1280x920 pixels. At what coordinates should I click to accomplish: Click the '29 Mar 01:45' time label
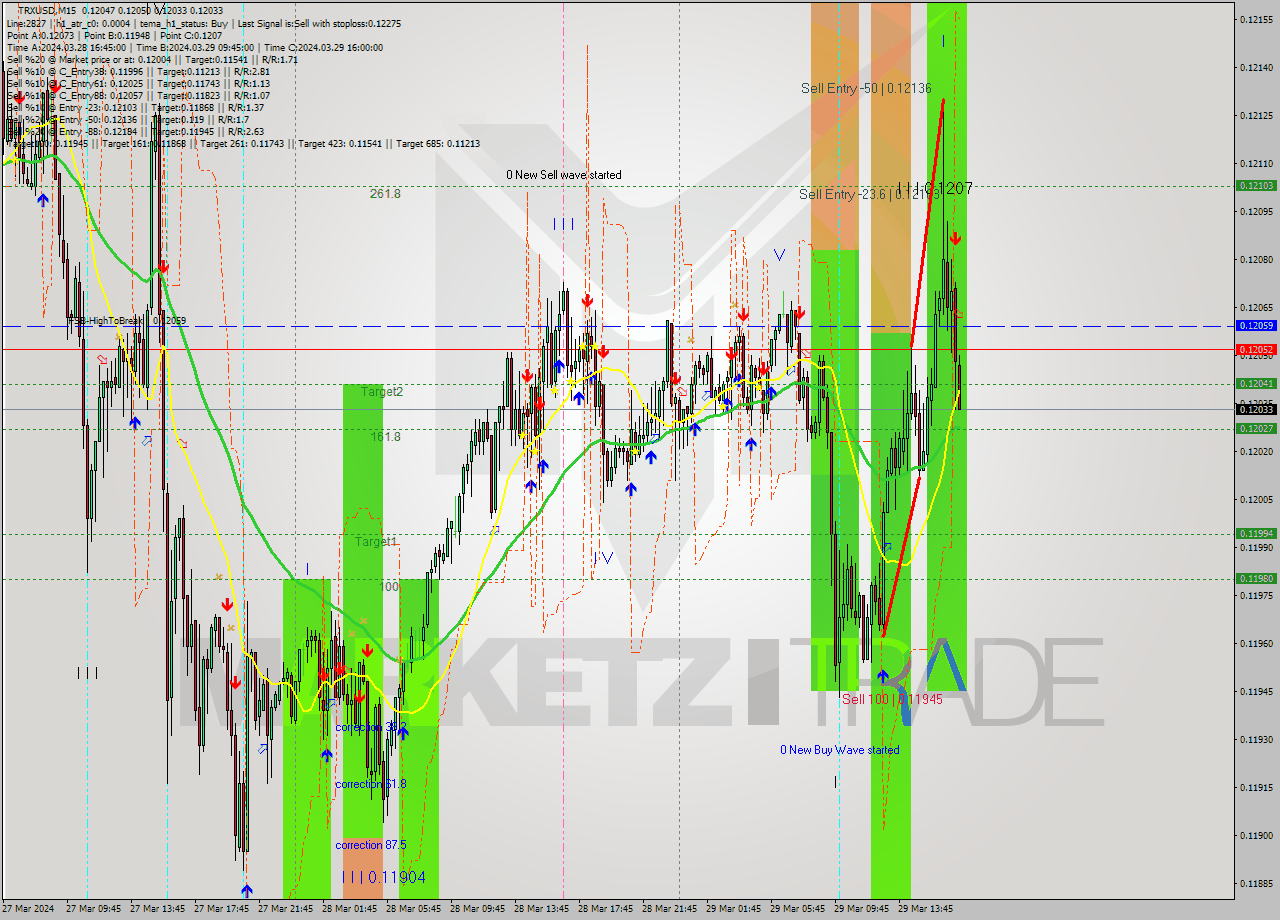[733, 910]
